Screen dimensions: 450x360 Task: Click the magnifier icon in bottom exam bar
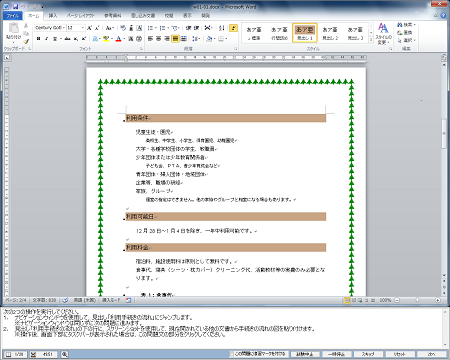point(64,354)
